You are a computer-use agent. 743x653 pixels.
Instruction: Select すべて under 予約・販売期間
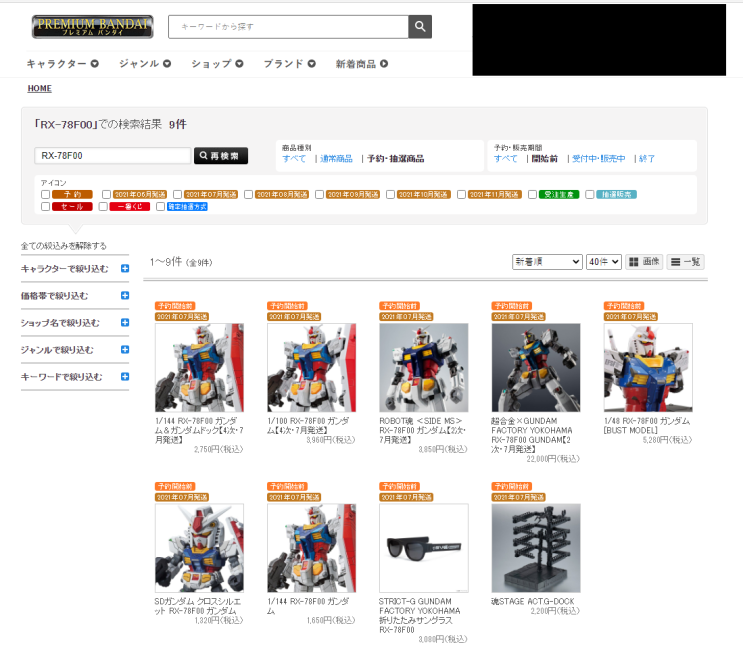point(506,159)
